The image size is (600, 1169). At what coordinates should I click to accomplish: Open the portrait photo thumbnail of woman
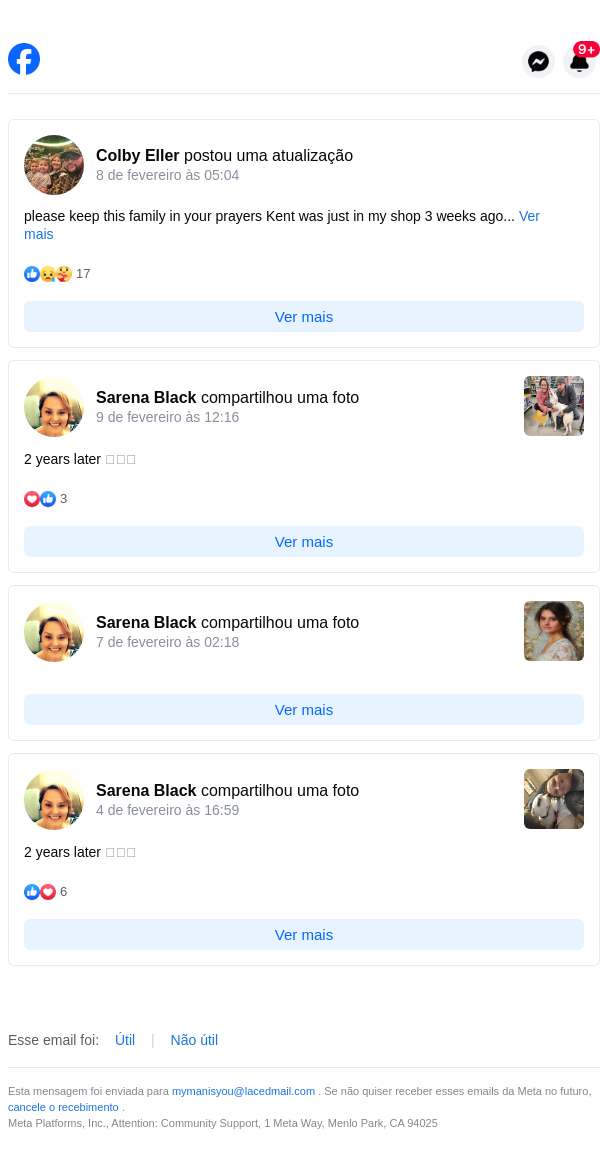click(554, 631)
